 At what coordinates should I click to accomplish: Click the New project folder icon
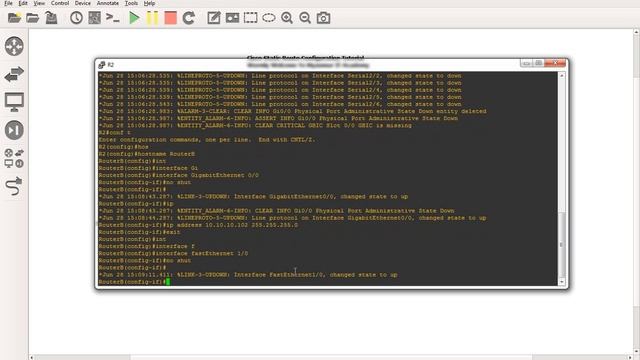coord(14,18)
